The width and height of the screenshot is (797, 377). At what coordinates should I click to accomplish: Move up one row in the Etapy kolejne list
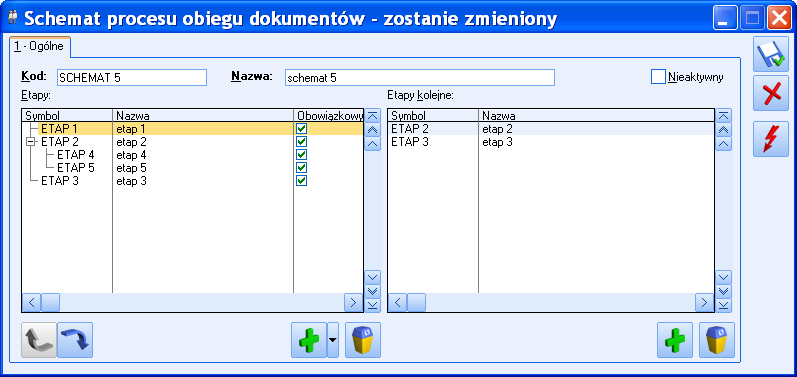click(723, 144)
